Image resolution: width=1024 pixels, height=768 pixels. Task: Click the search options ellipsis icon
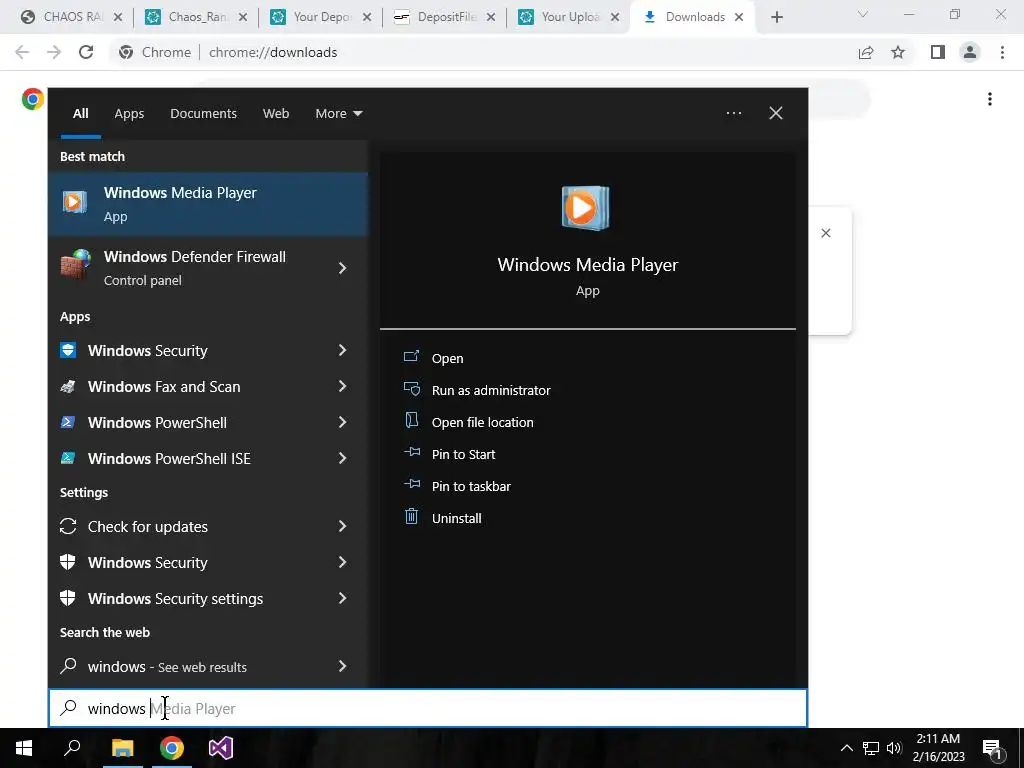(x=733, y=113)
